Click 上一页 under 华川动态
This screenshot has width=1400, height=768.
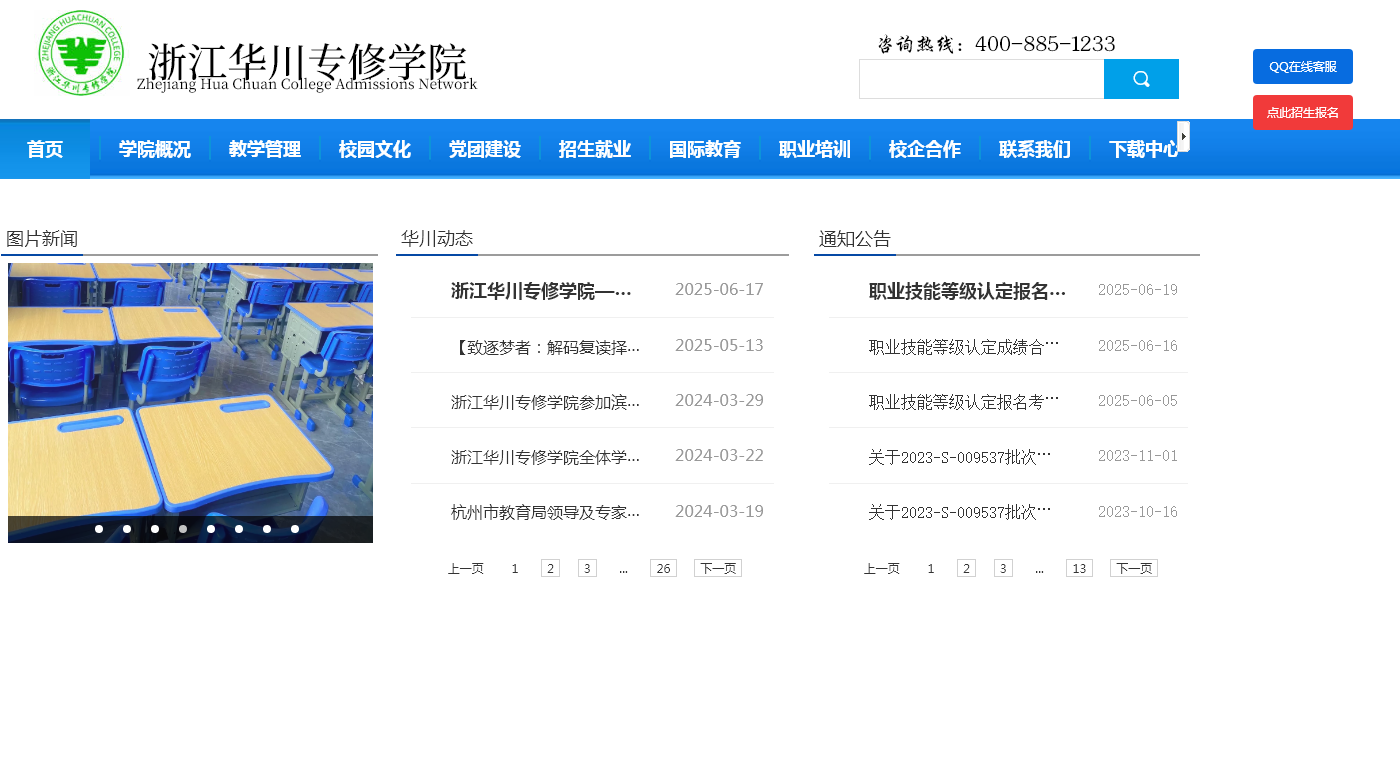coord(466,568)
